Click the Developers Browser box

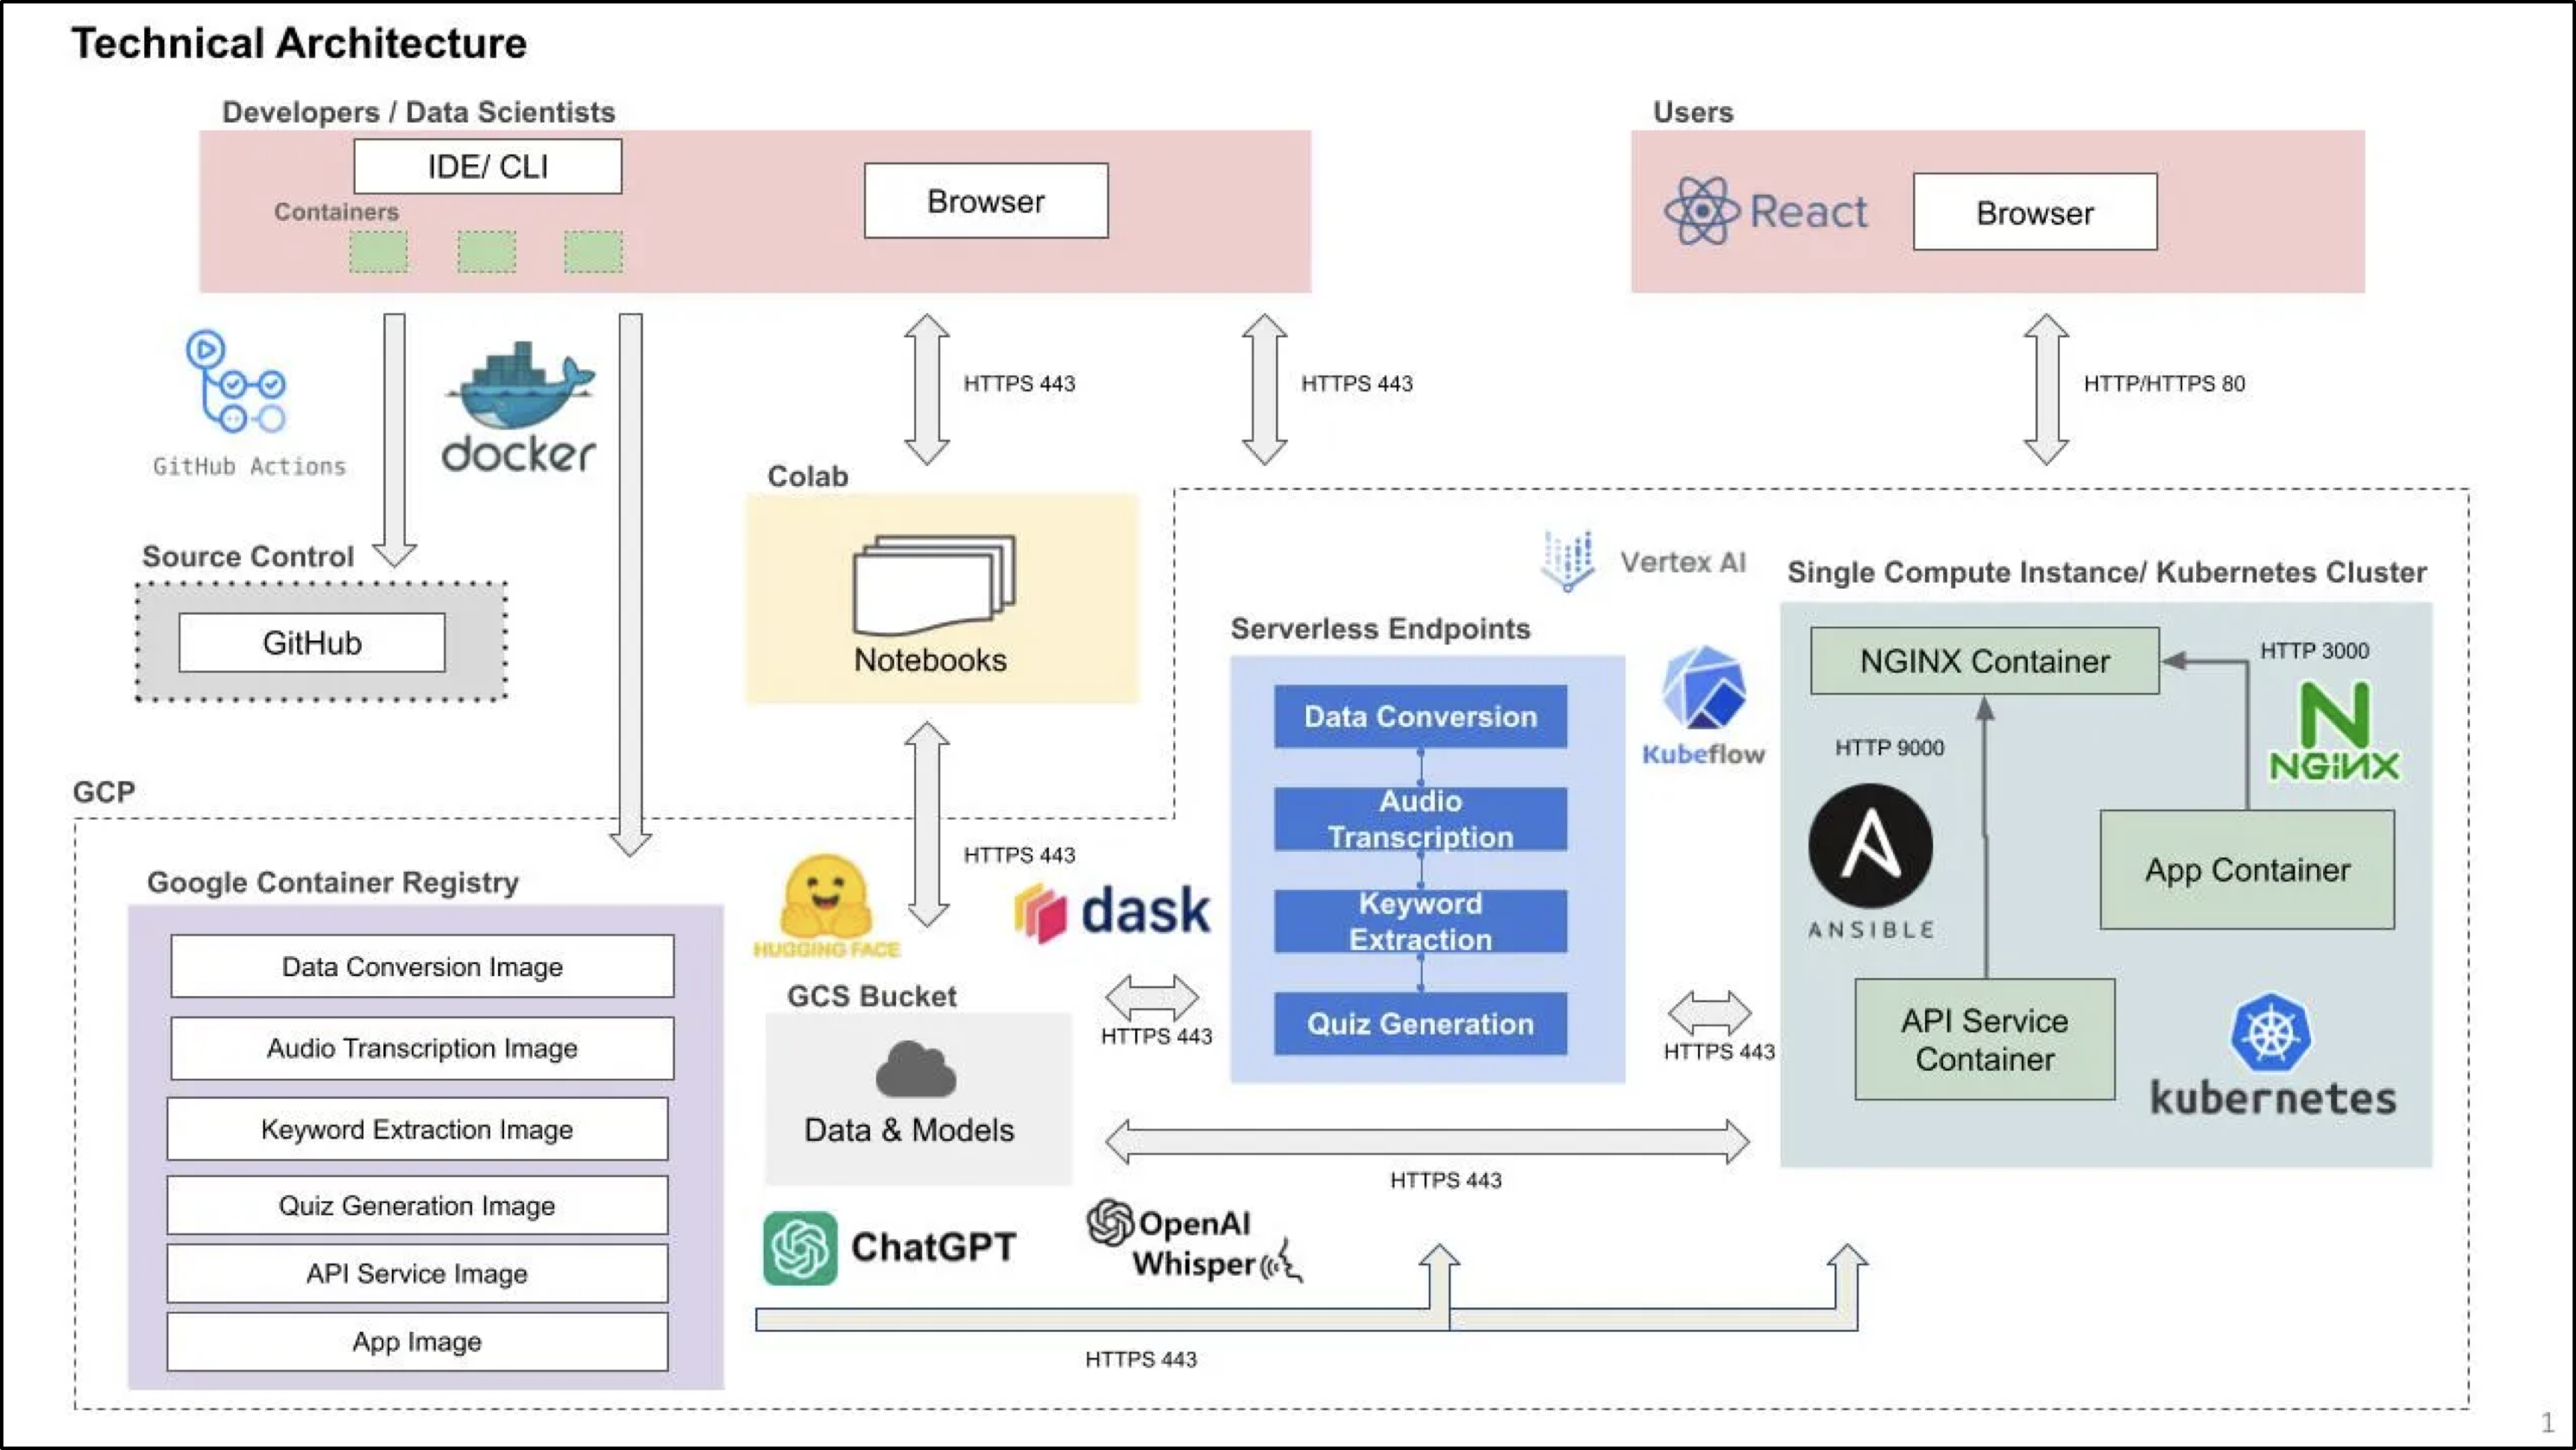coord(986,201)
